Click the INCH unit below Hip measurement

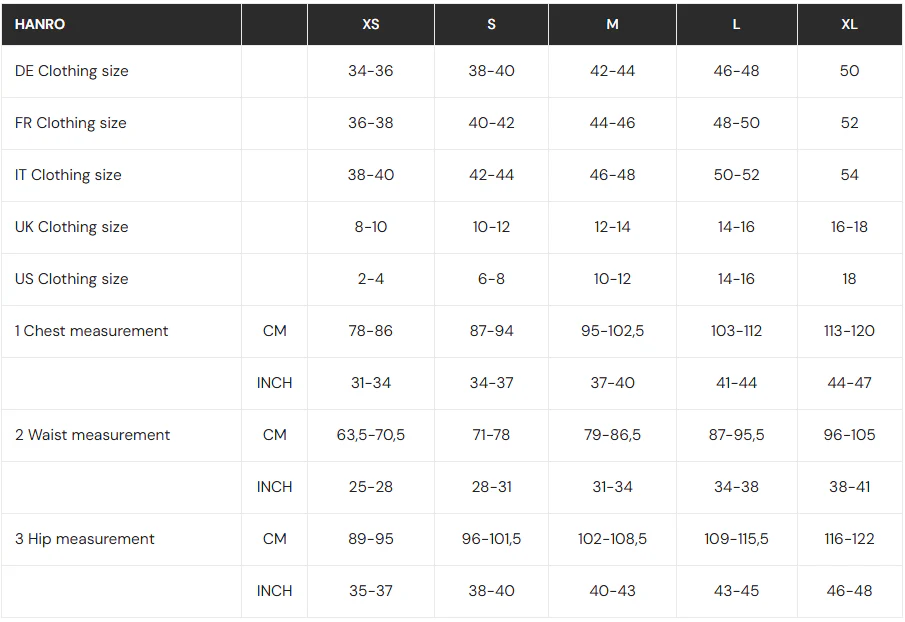[274, 591]
